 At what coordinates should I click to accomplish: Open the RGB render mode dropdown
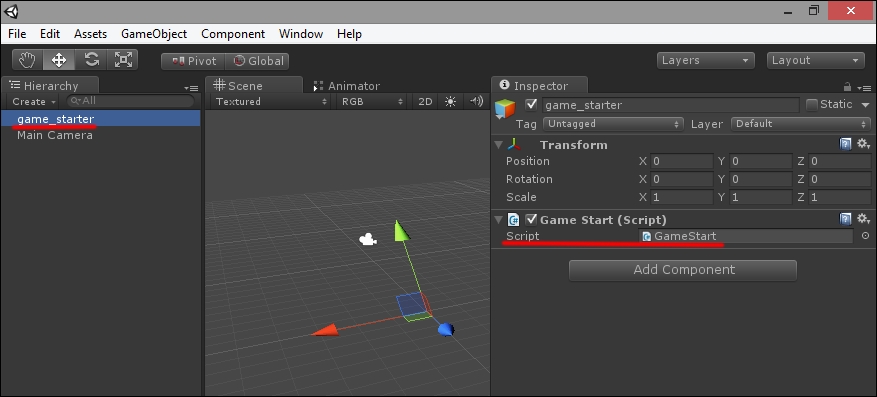tap(372, 101)
